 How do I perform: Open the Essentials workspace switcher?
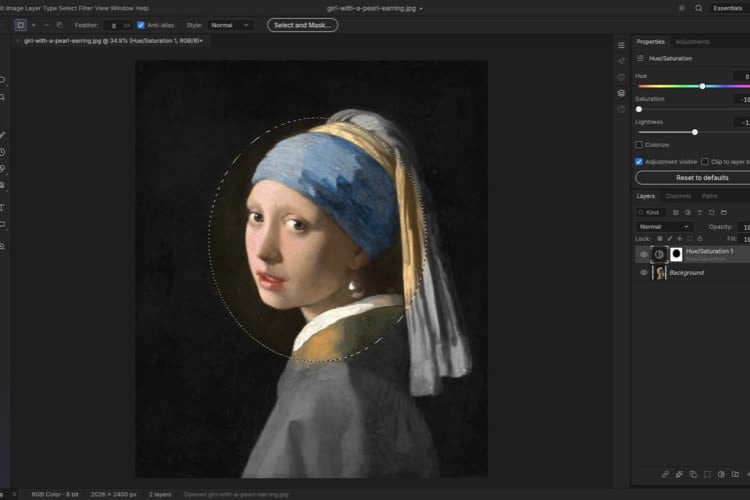728,8
